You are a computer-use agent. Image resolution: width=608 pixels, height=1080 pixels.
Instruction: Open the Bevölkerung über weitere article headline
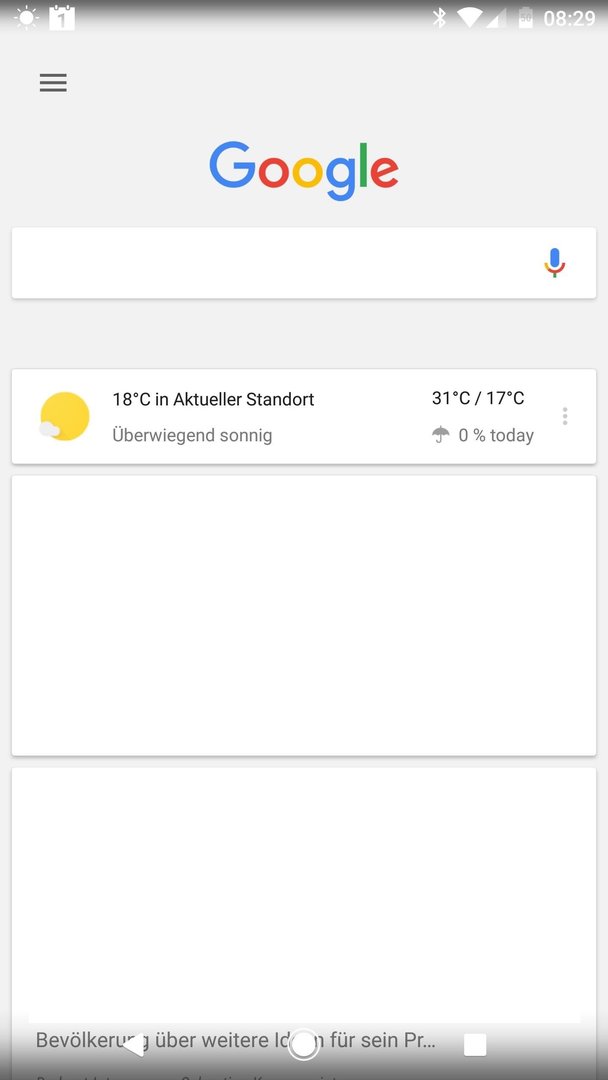point(235,1039)
